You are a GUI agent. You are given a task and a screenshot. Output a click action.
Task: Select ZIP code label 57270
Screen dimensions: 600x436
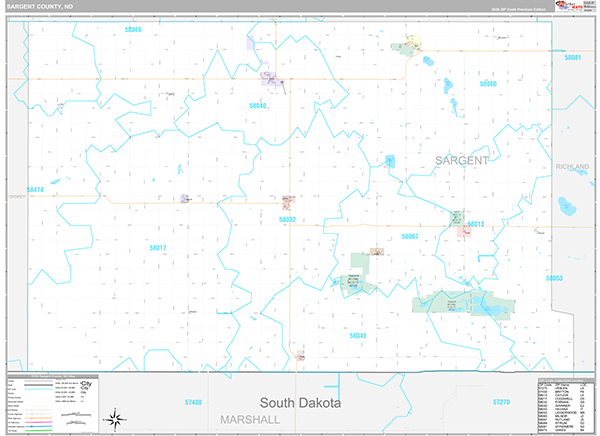[x=501, y=402]
